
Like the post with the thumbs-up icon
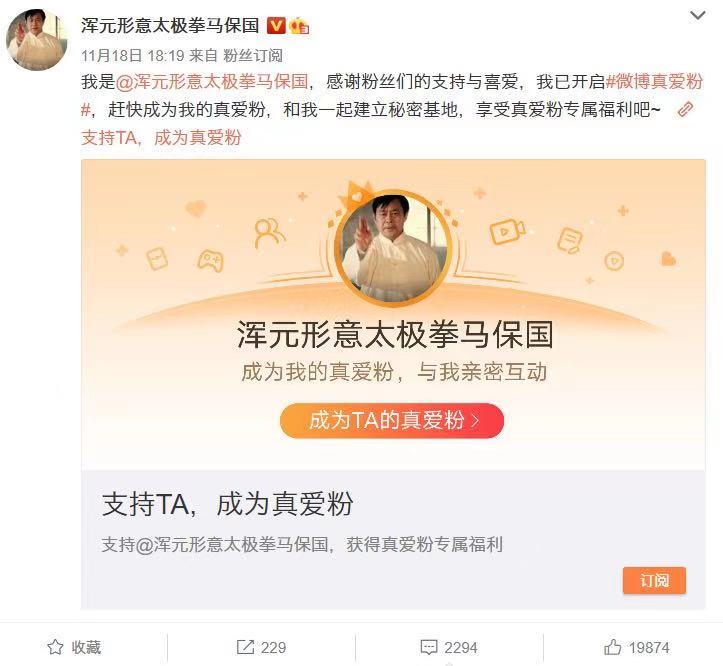(x=612, y=647)
